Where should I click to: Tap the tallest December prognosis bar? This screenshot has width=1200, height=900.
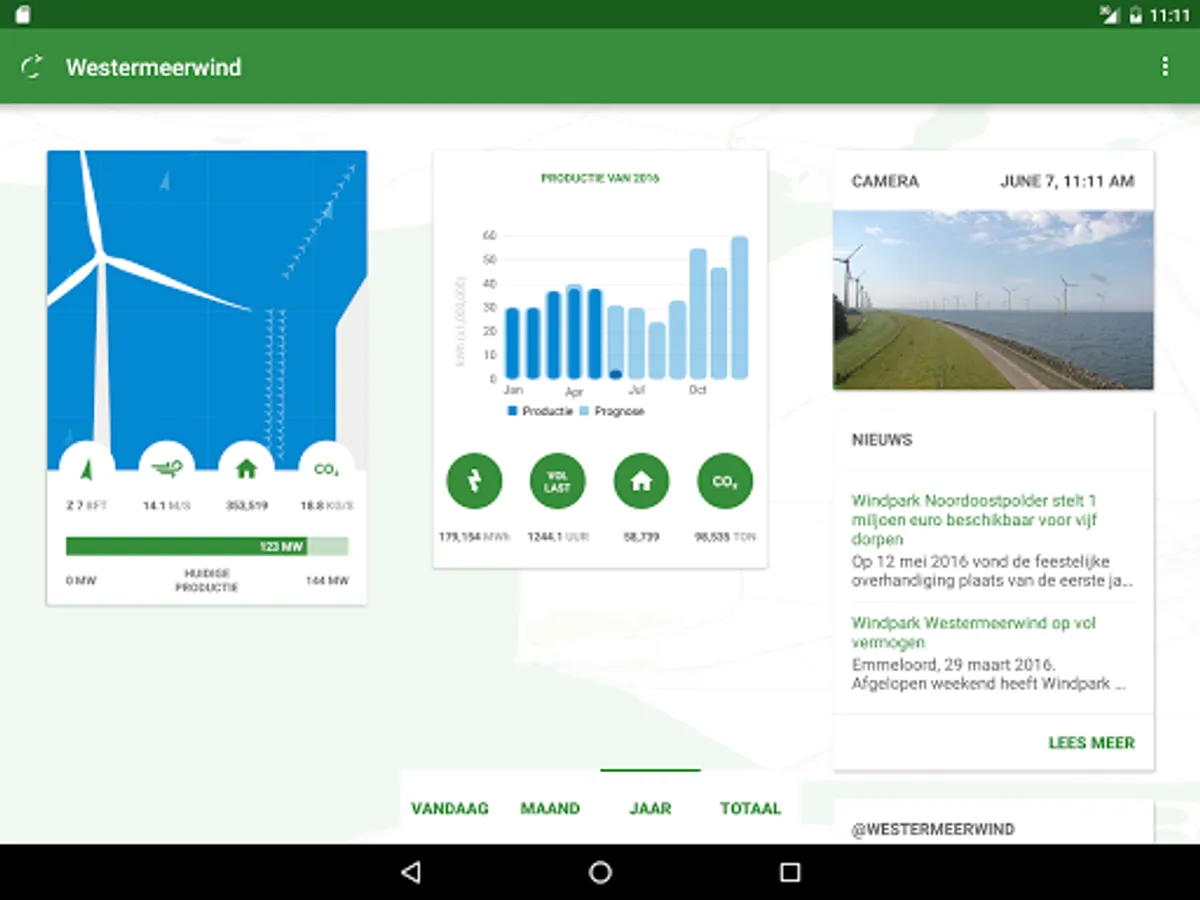pos(739,308)
